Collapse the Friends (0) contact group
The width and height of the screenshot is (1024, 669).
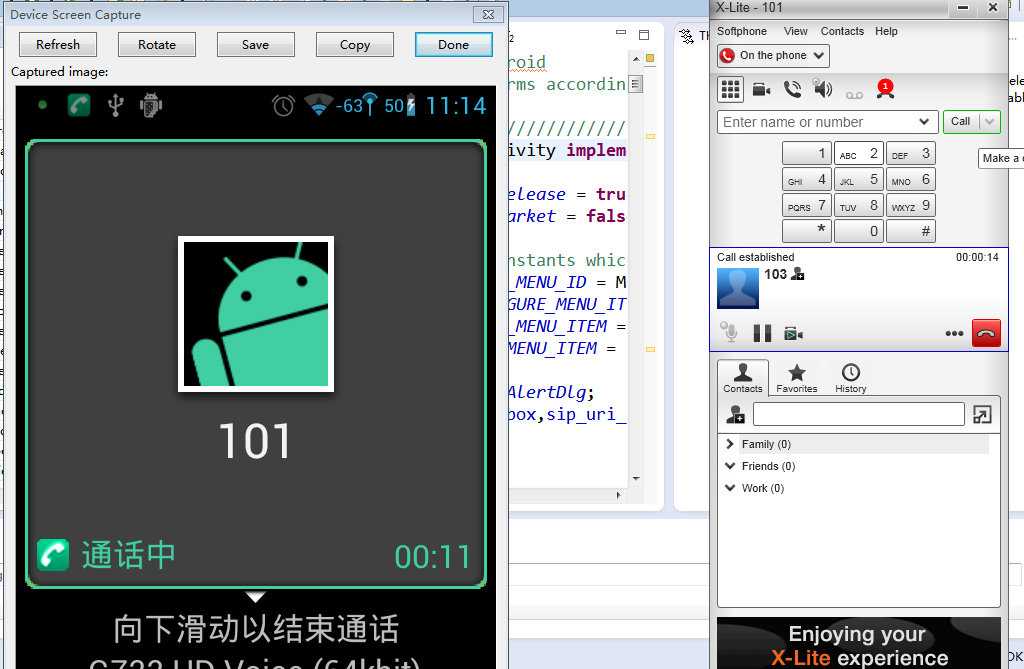click(x=730, y=466)
